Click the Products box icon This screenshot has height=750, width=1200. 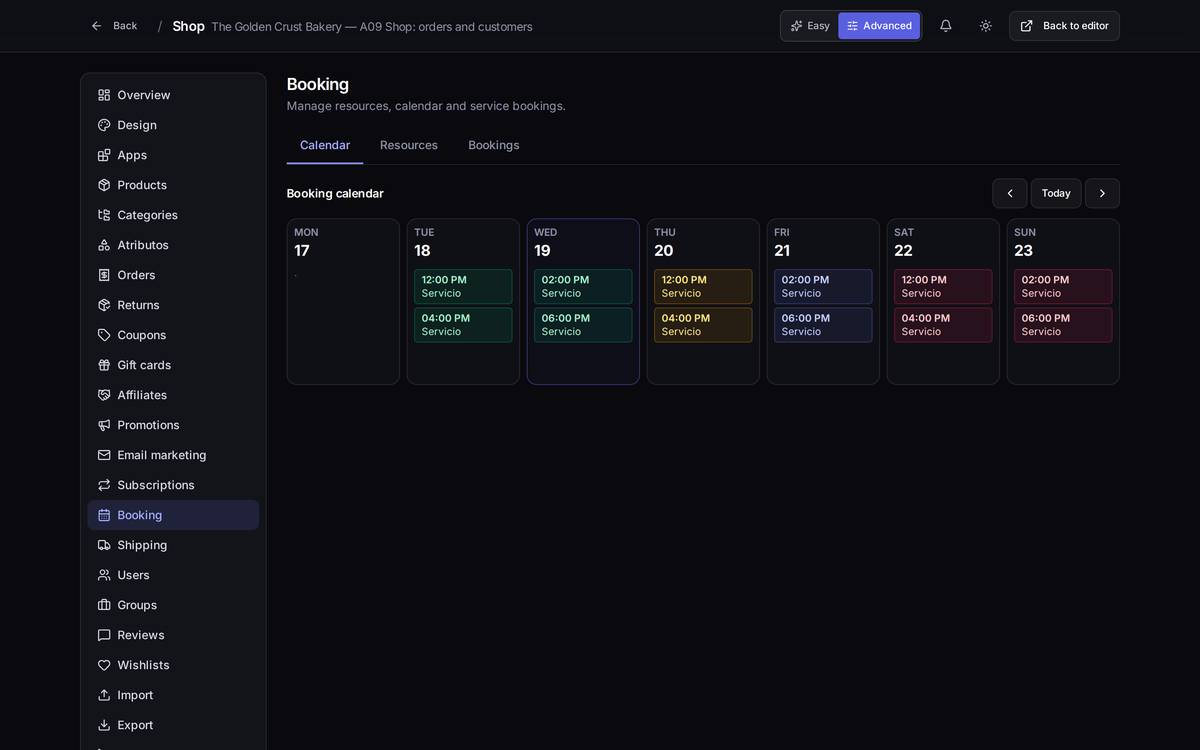coord(104,185)
